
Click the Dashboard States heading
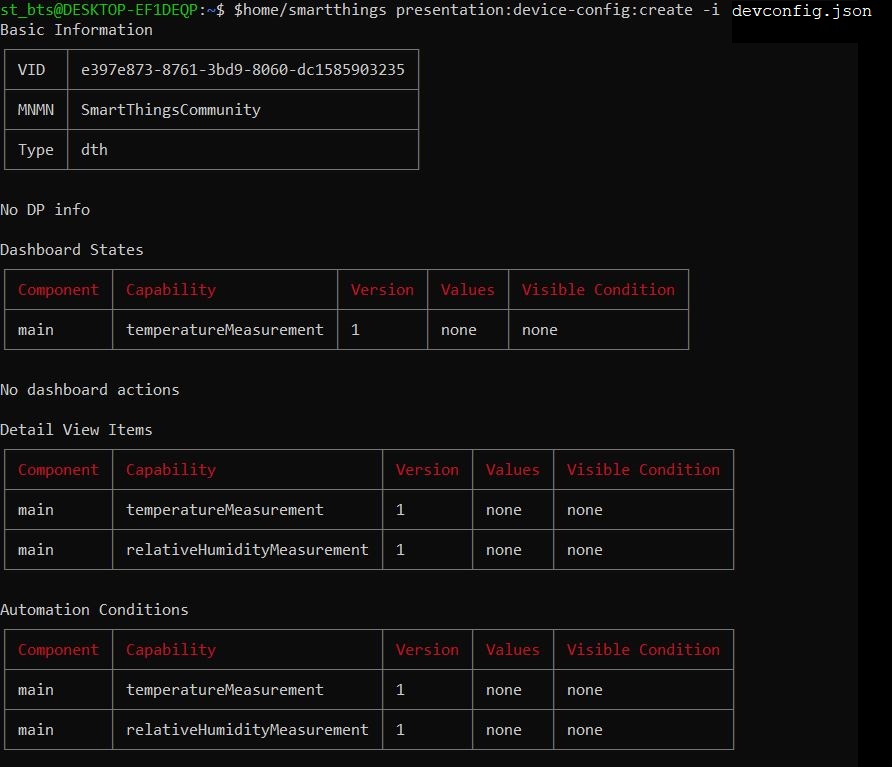[x=72, y=249]
